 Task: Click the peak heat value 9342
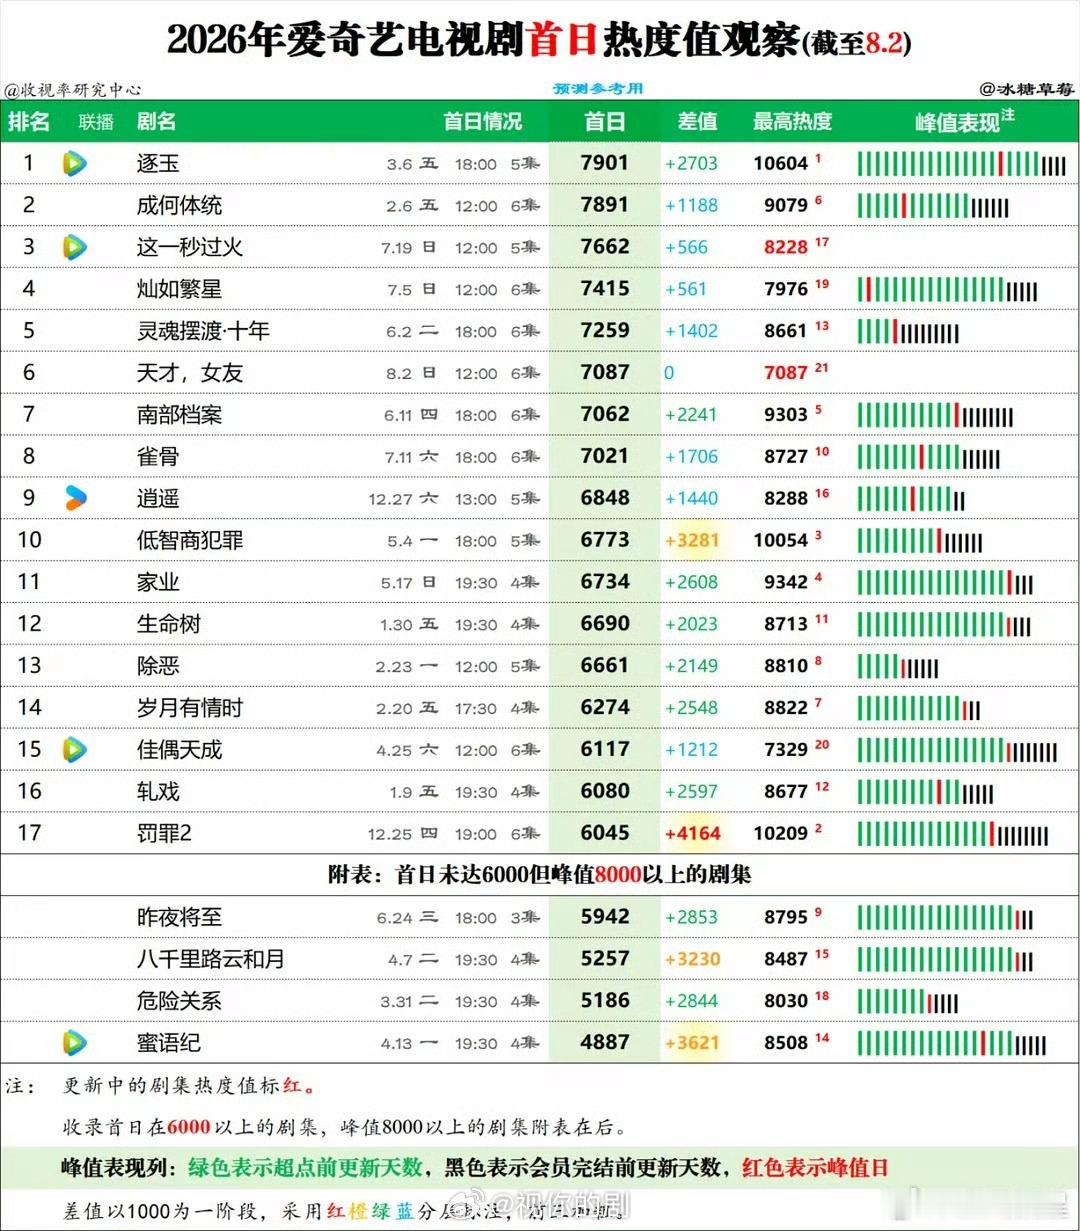[x=786, y=583]
